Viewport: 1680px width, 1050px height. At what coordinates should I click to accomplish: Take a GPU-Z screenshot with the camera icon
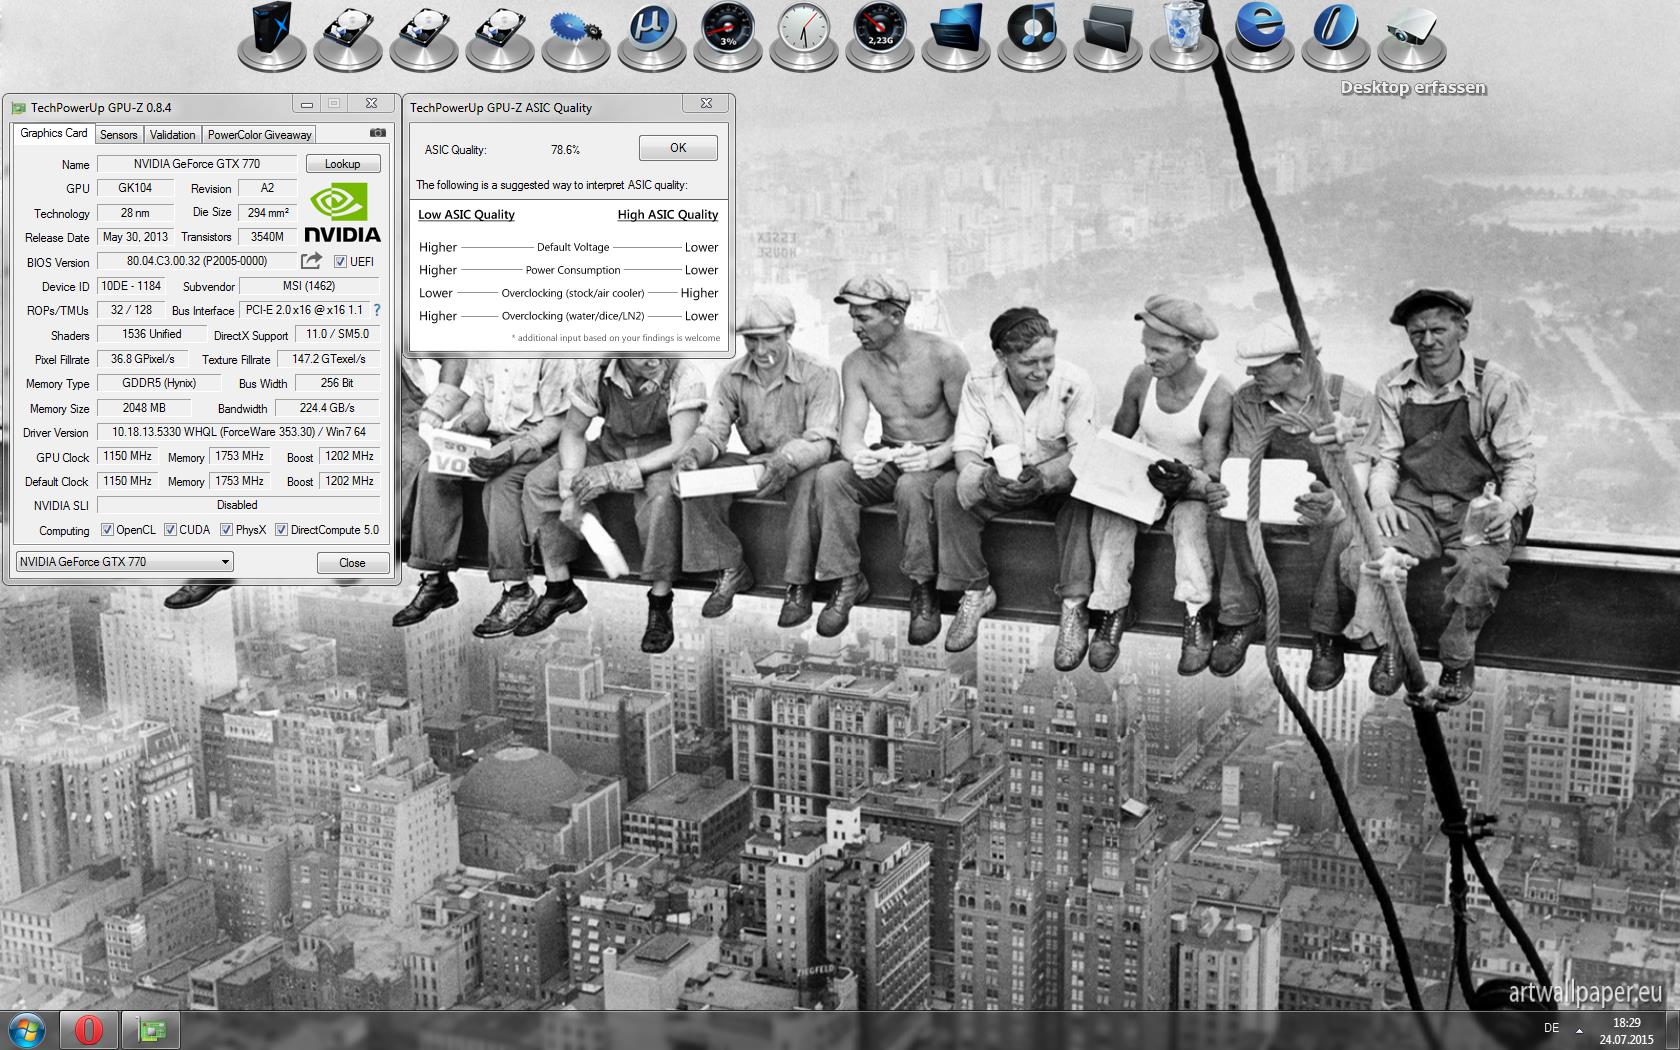[377, 133]
